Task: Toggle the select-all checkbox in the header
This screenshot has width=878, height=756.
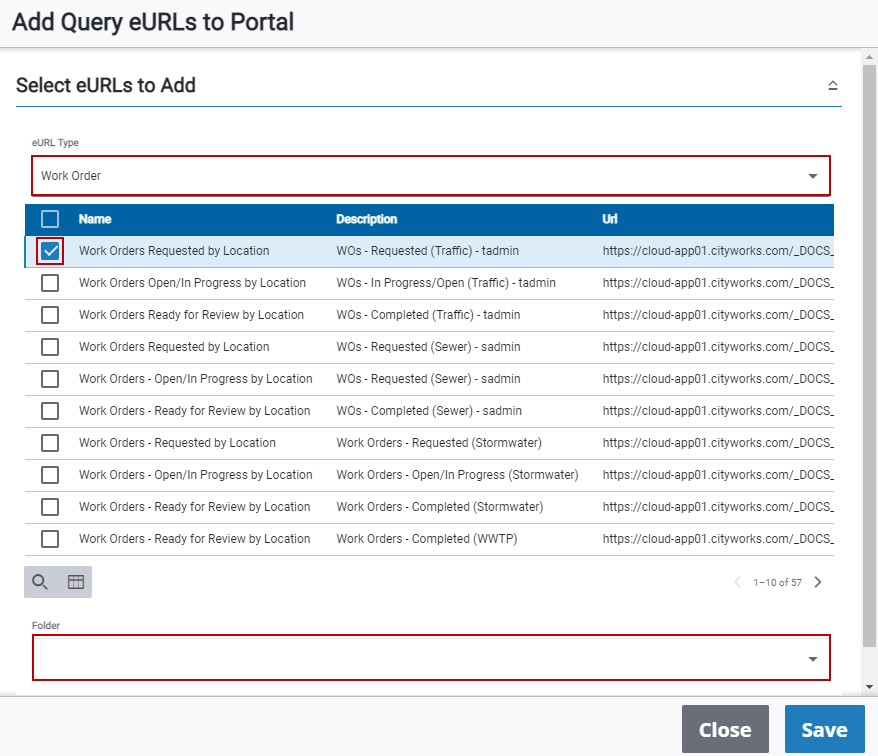Action: click(x=50, y=219)
